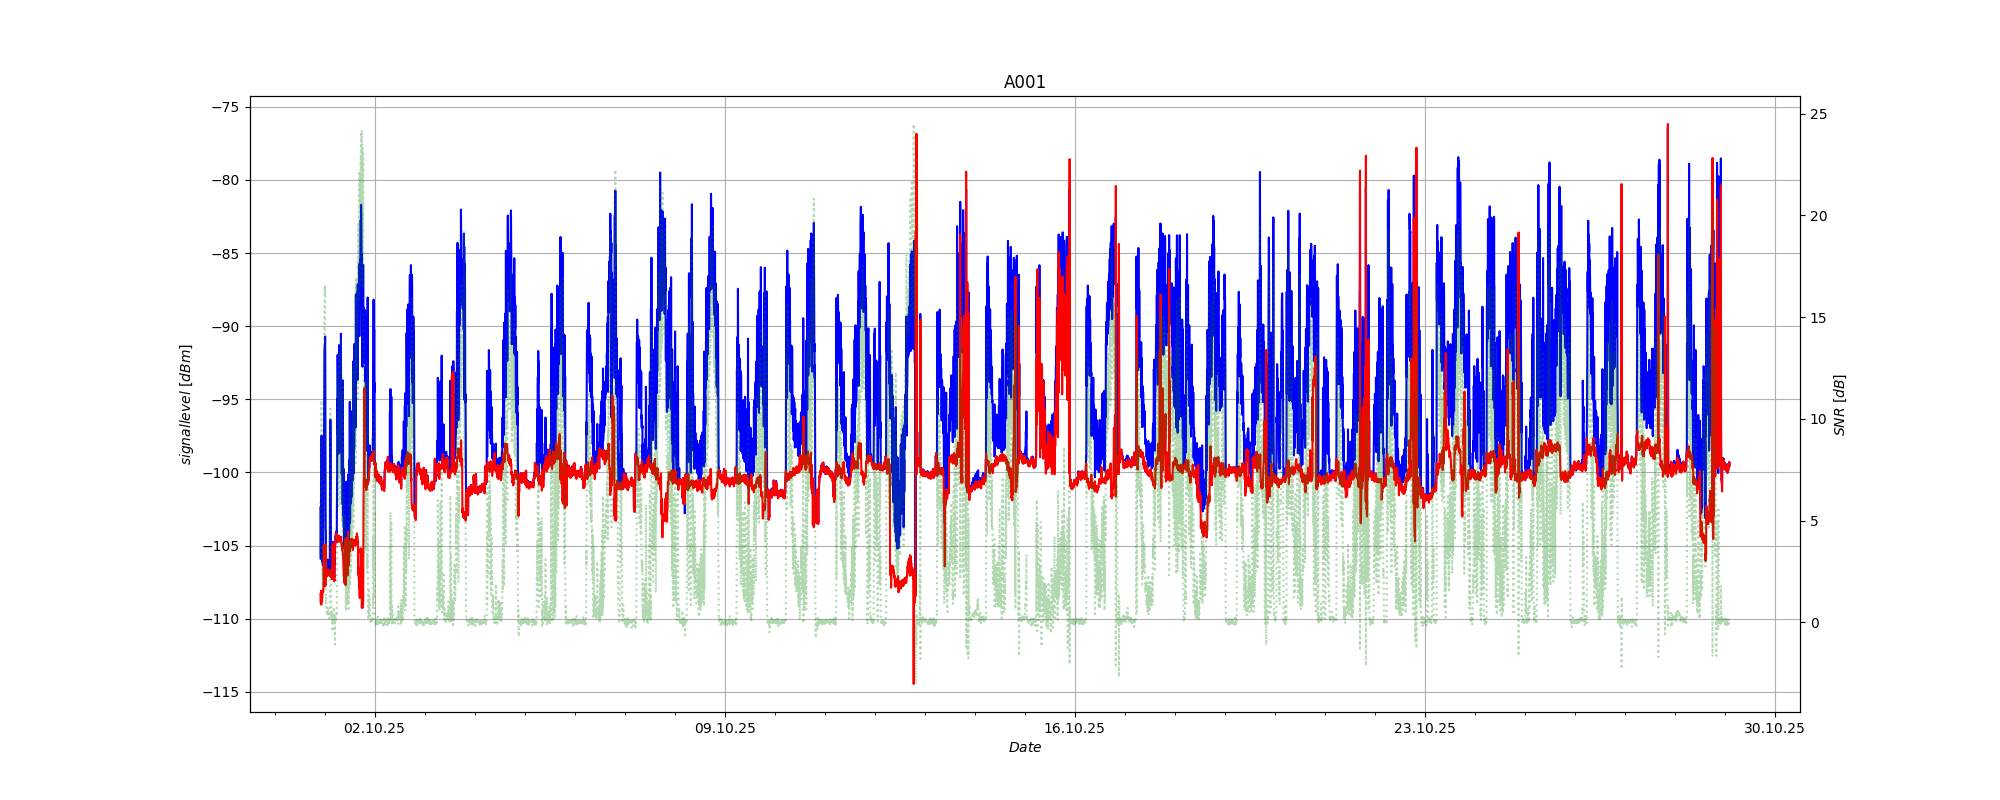The height and width of the screenshot is (800, 2000).
Task: Click the −75 signal level tick label
Action: click(225, 108)
